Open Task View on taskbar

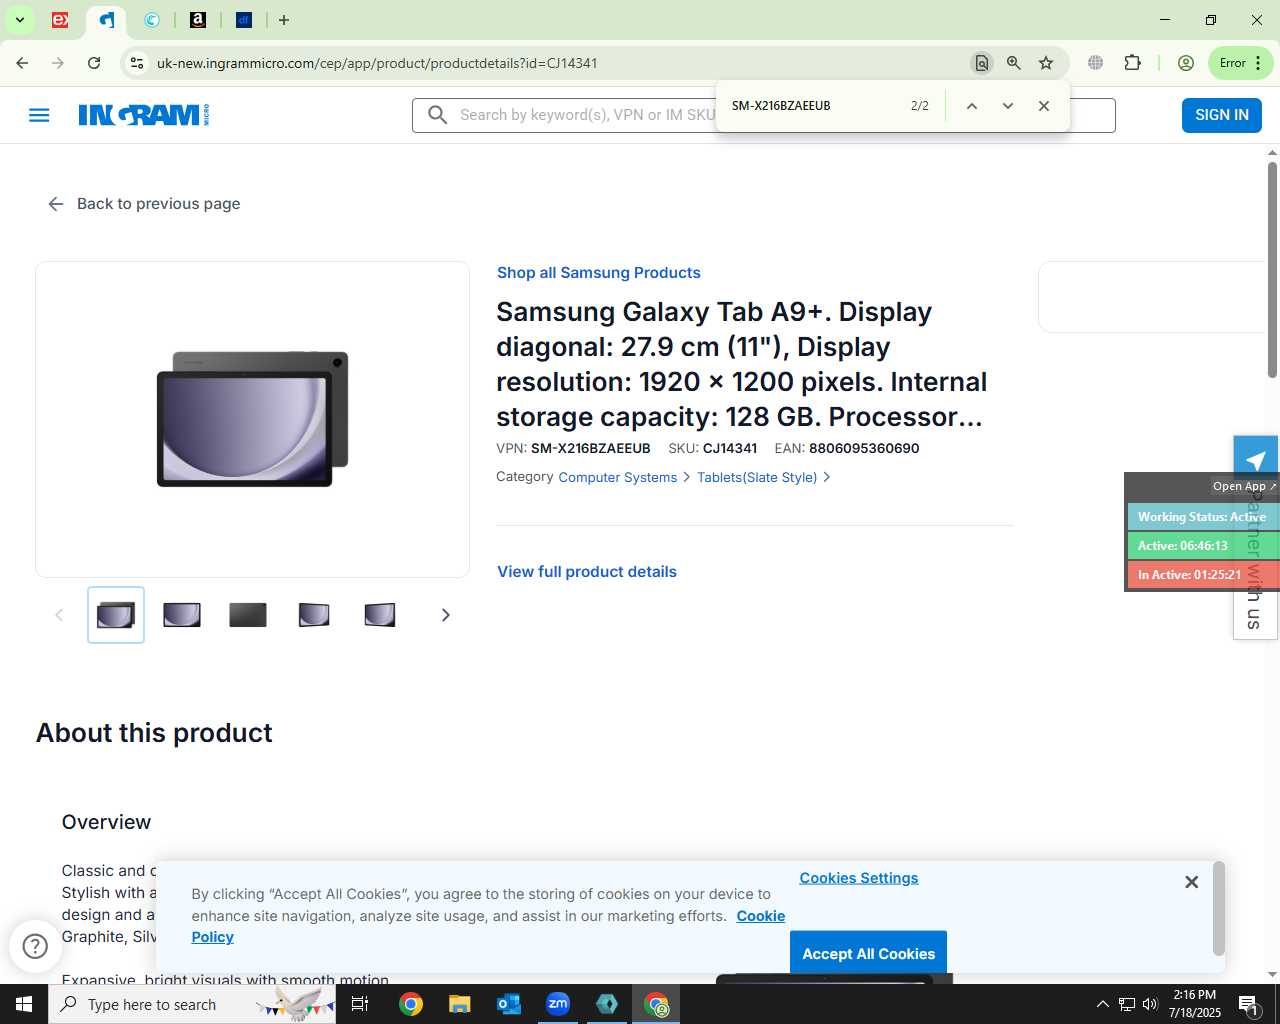click(360, 1004)
